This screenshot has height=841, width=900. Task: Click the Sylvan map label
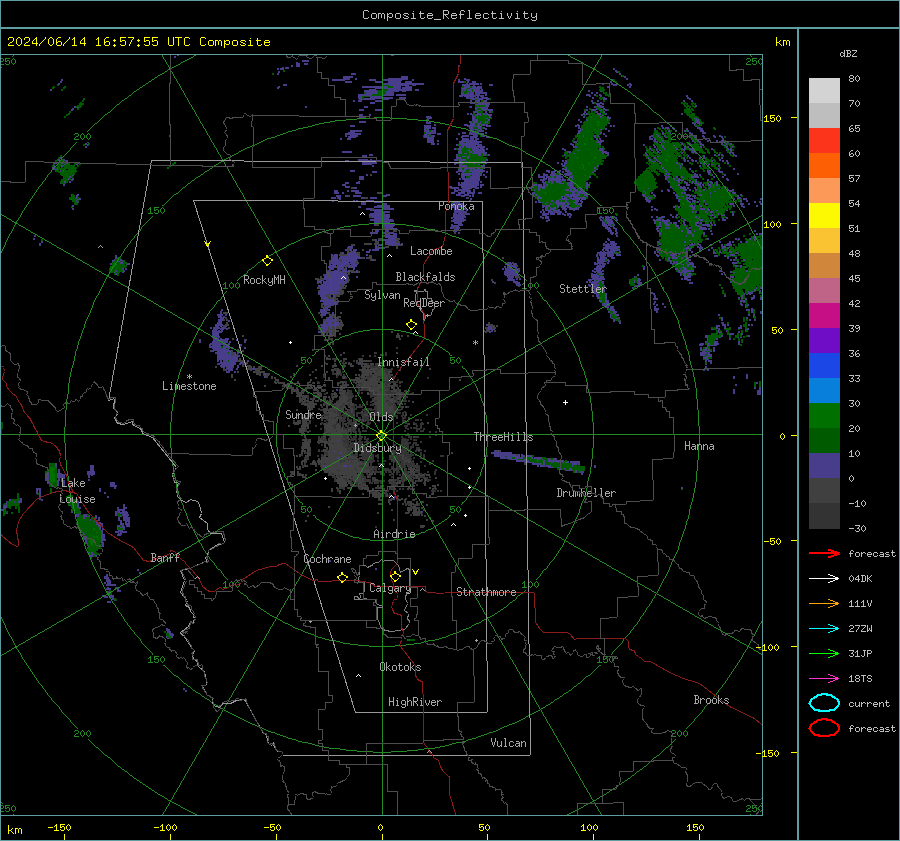pyautogui.click(x=382, y=295)
